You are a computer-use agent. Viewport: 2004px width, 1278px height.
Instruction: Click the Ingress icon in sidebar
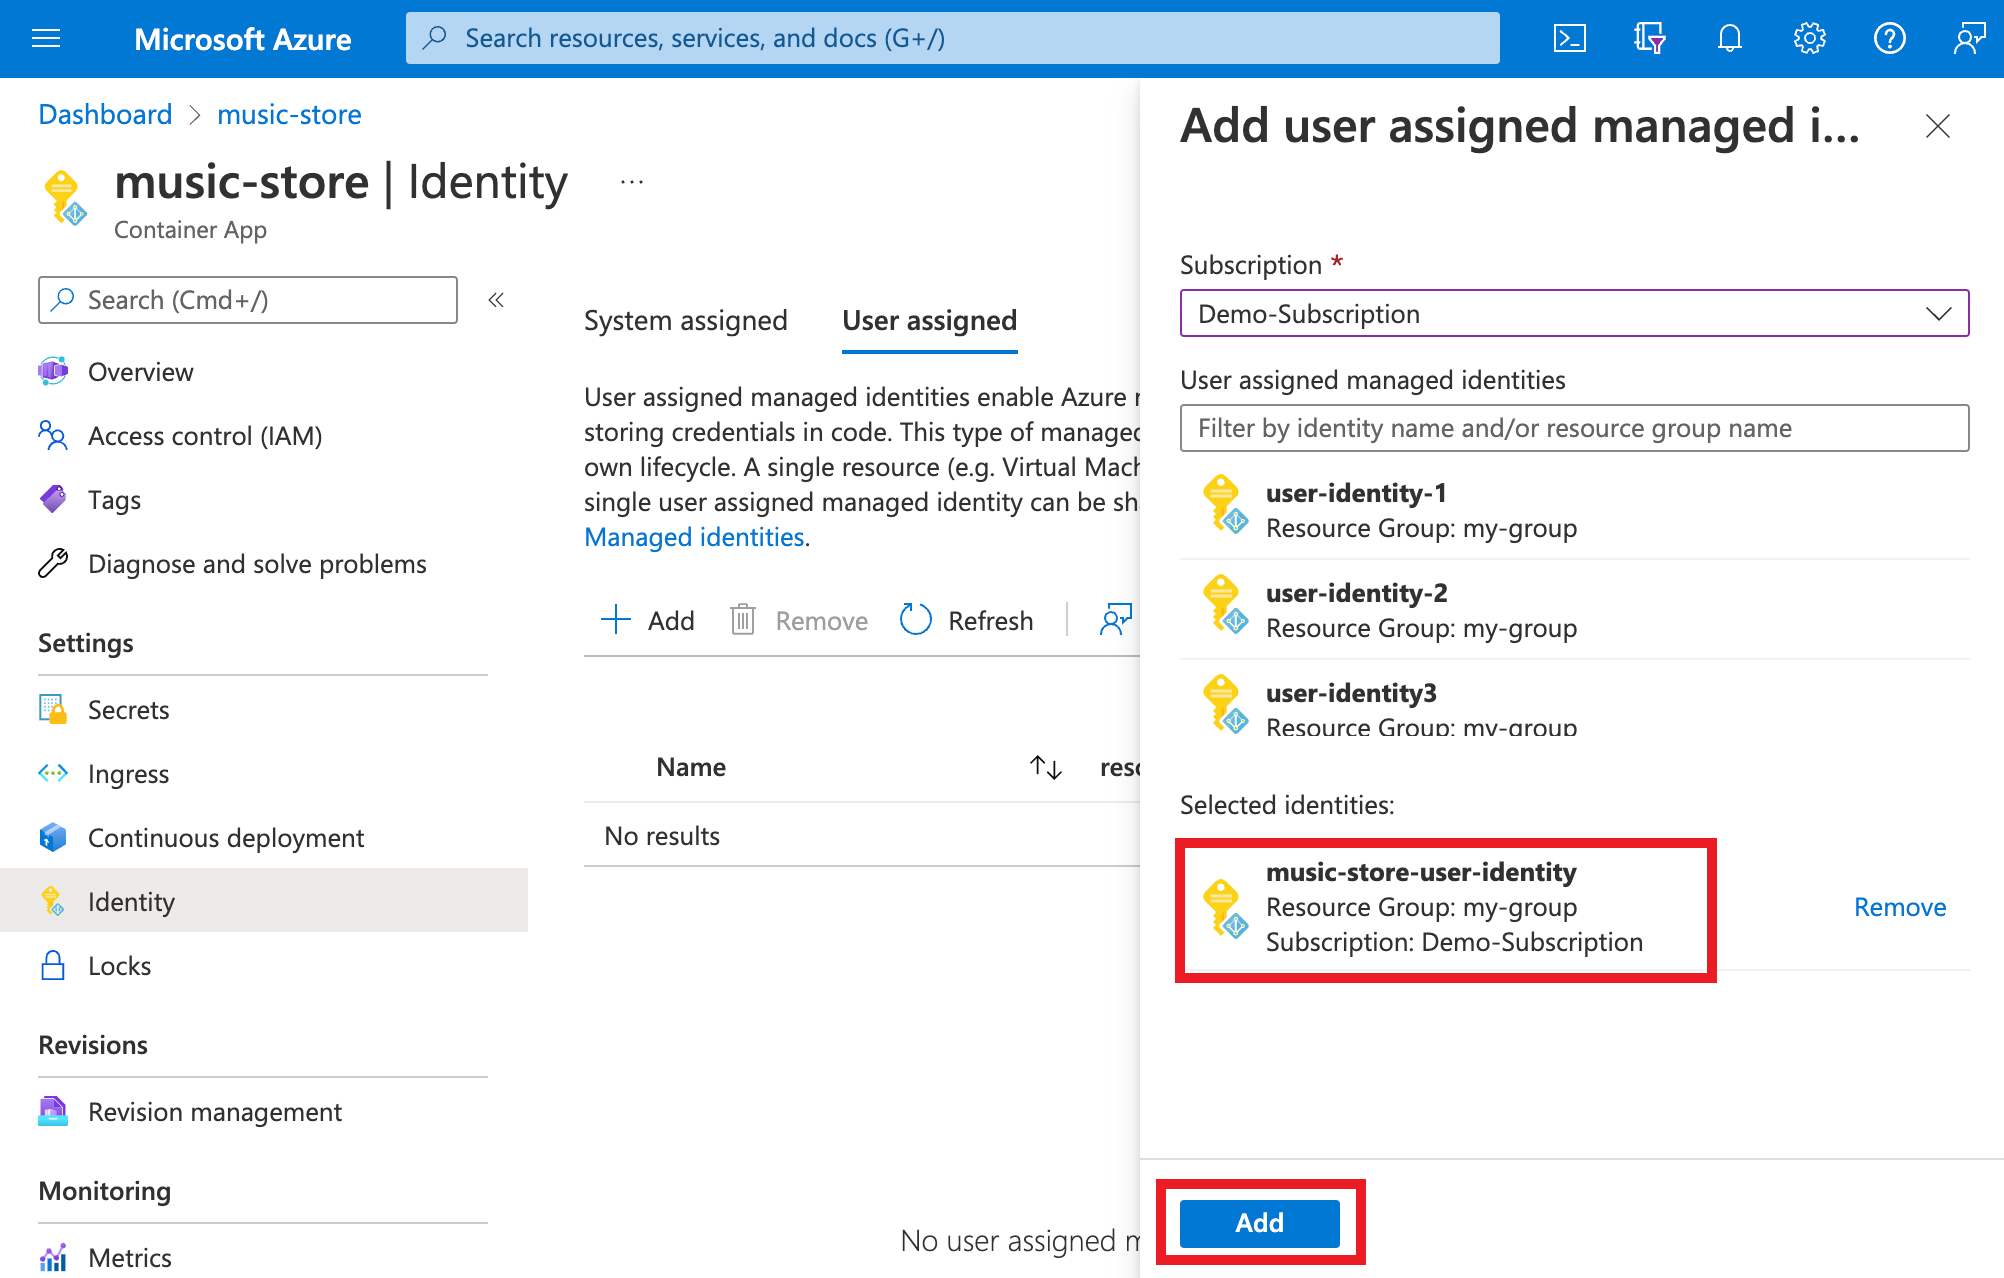pyautogui.click(x=51, y=773)
